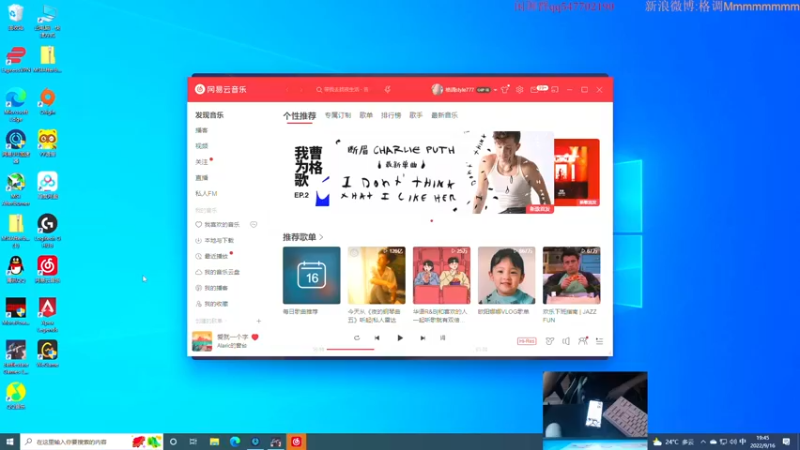
Task: Open the messages envelope icon
Action: point(534,90)
